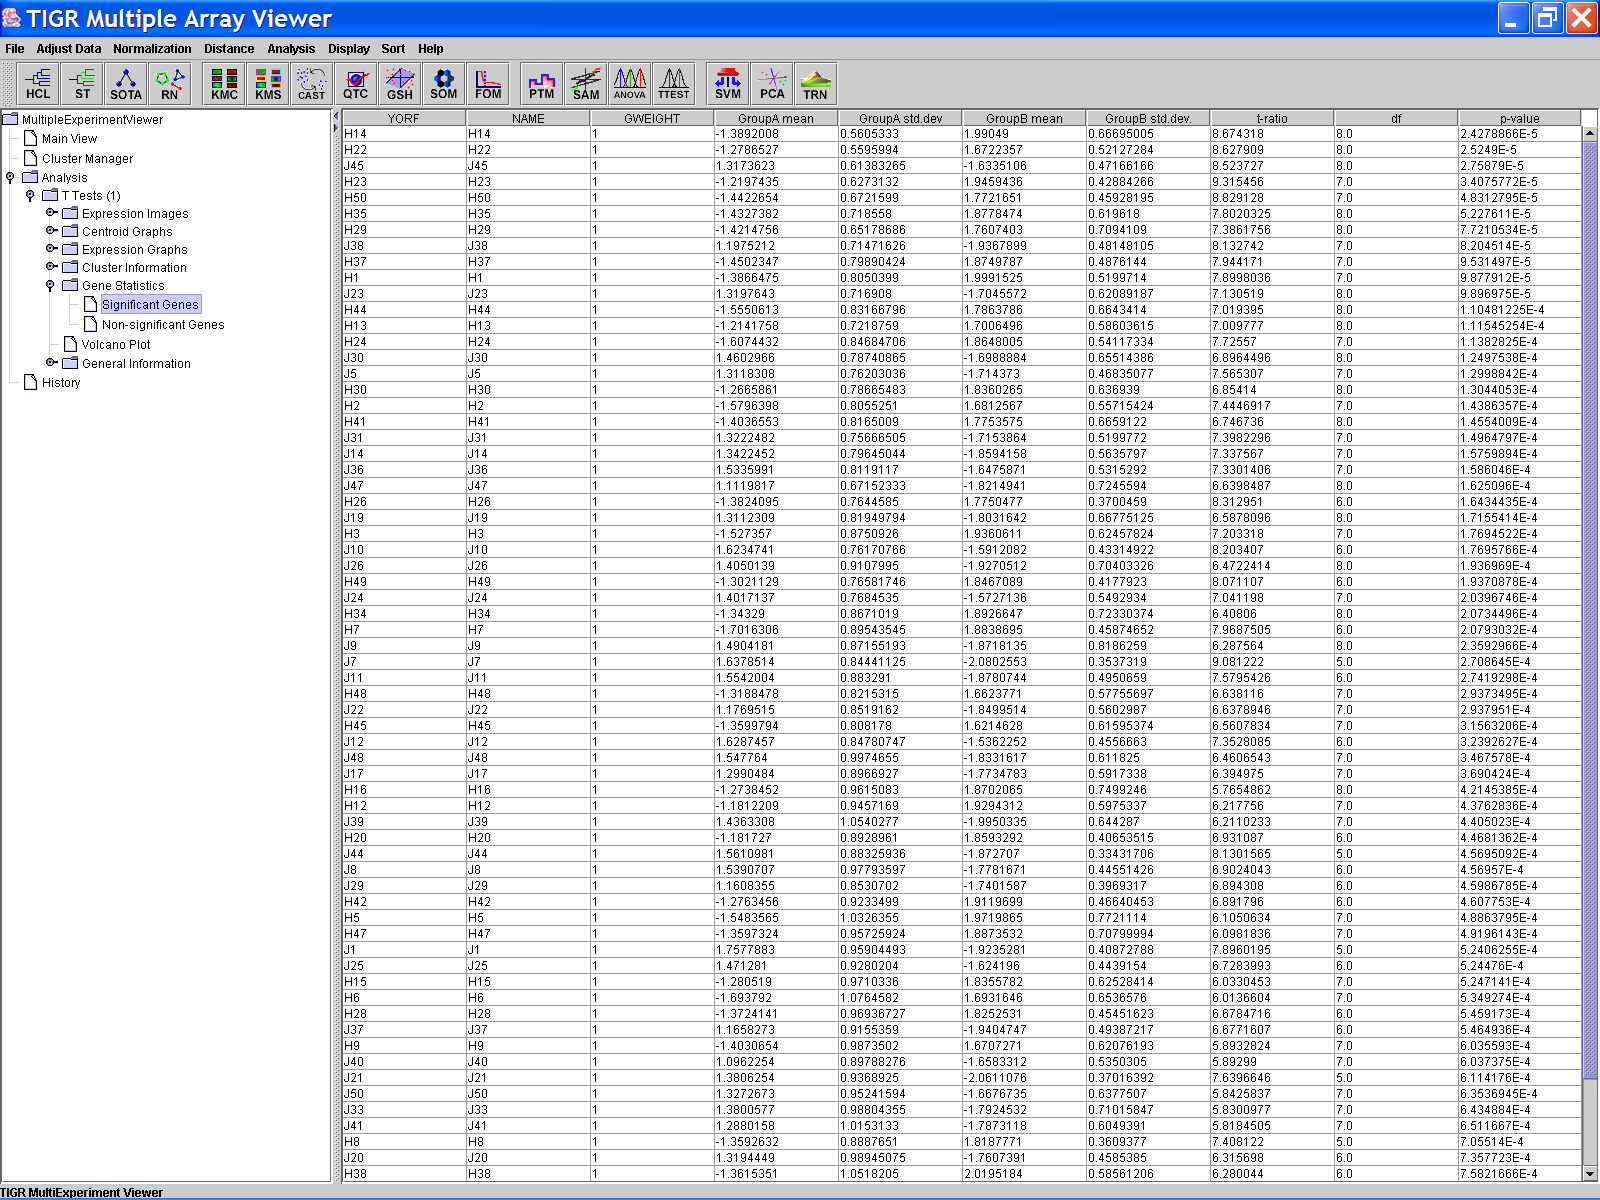Launch the SOM analysis icon

(x=443, y=84)
